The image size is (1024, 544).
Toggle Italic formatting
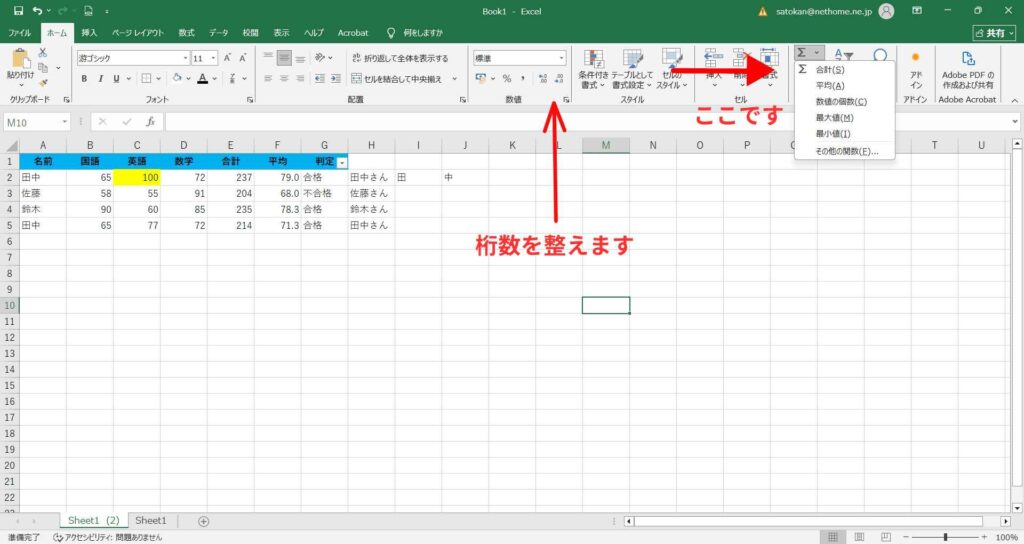tap(100, 78)
